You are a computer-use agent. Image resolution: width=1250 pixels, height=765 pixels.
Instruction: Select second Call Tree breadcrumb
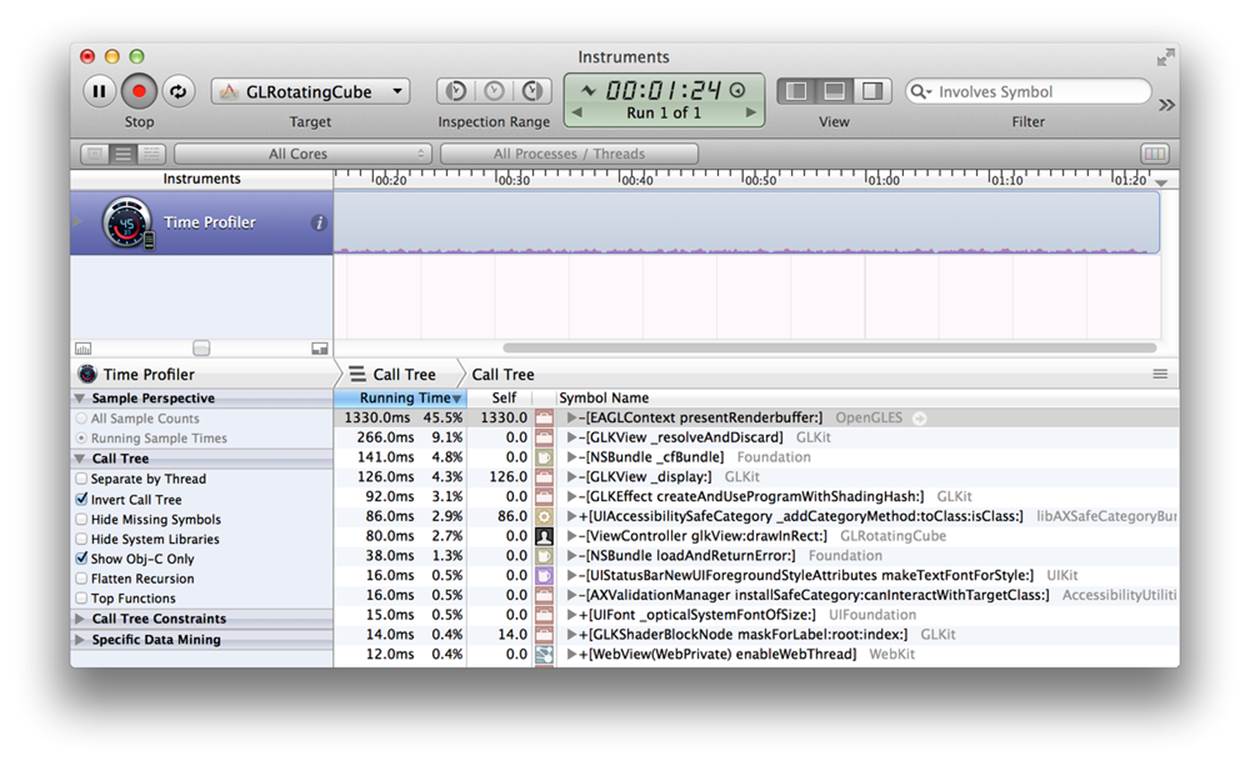coord(503,374)
